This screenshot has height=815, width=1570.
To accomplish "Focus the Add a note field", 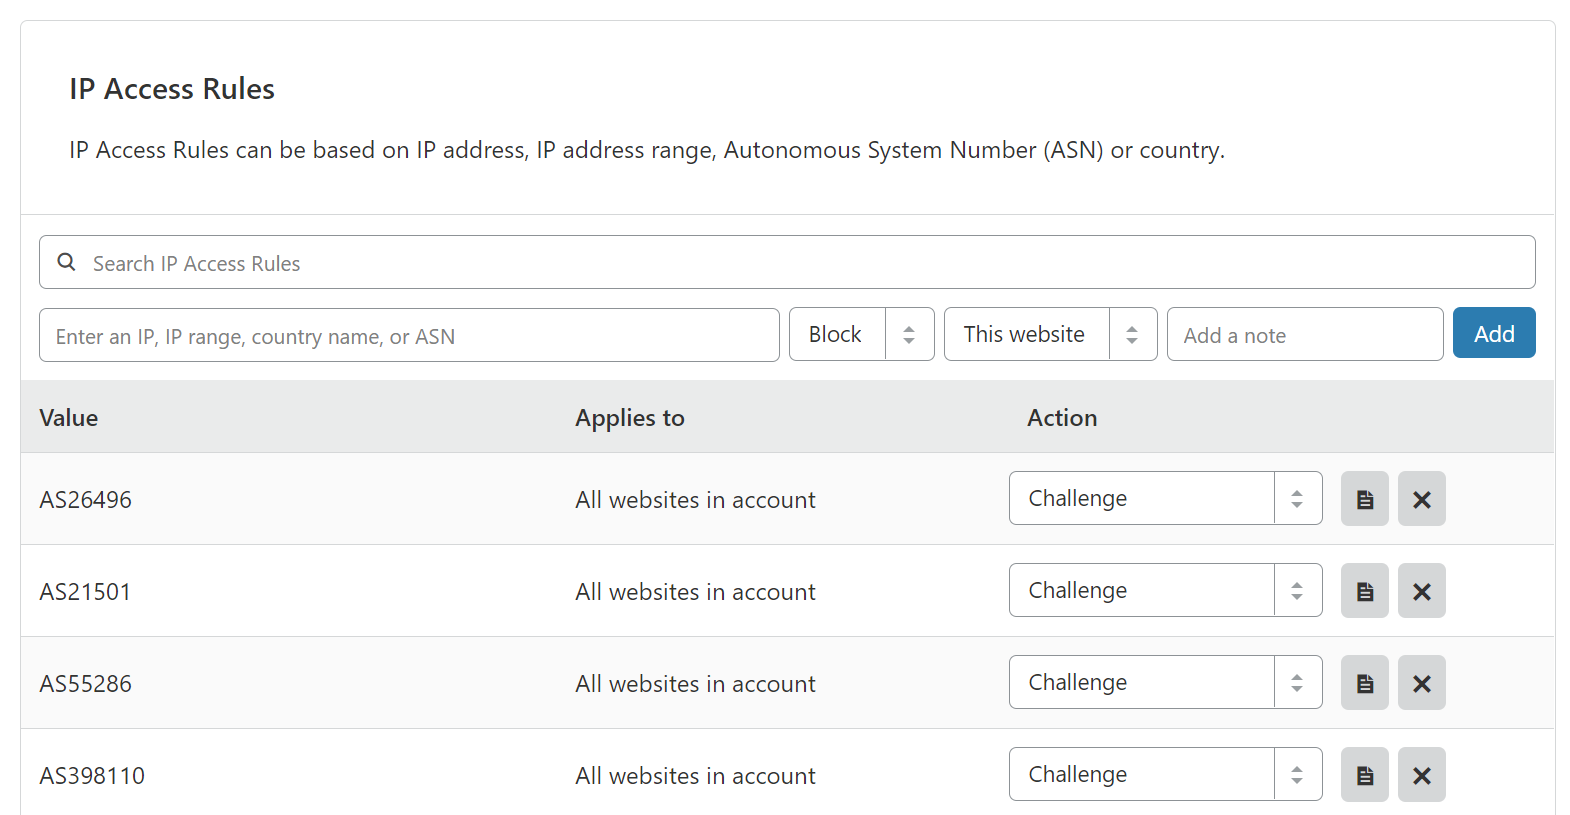I will [1305, 334].
